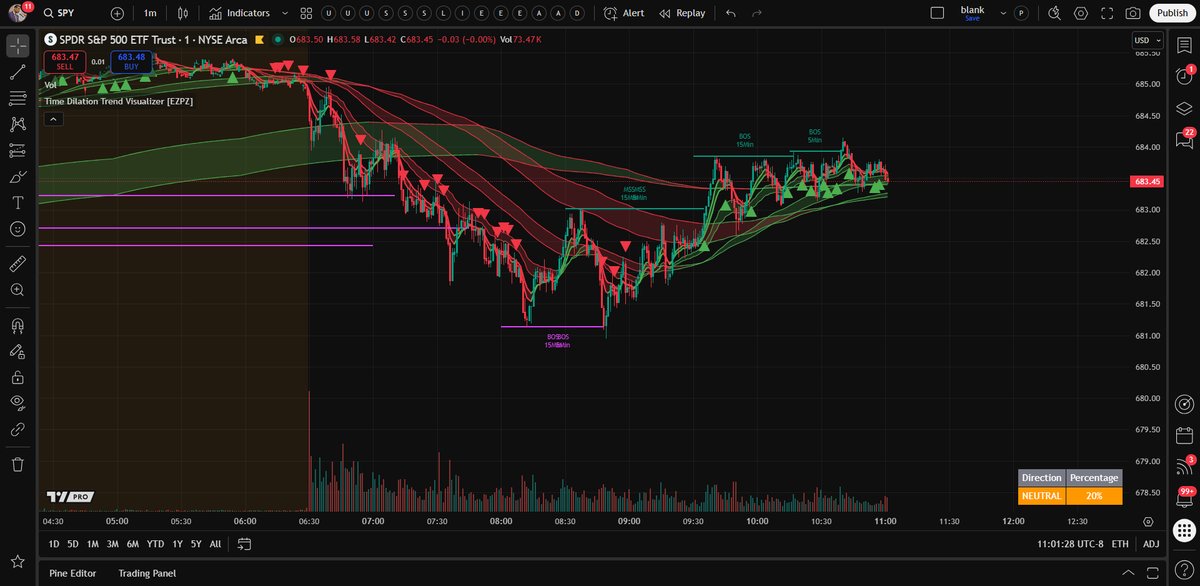Open the favorites star toolbar
1200x586 pixels.
click(17, 562)
